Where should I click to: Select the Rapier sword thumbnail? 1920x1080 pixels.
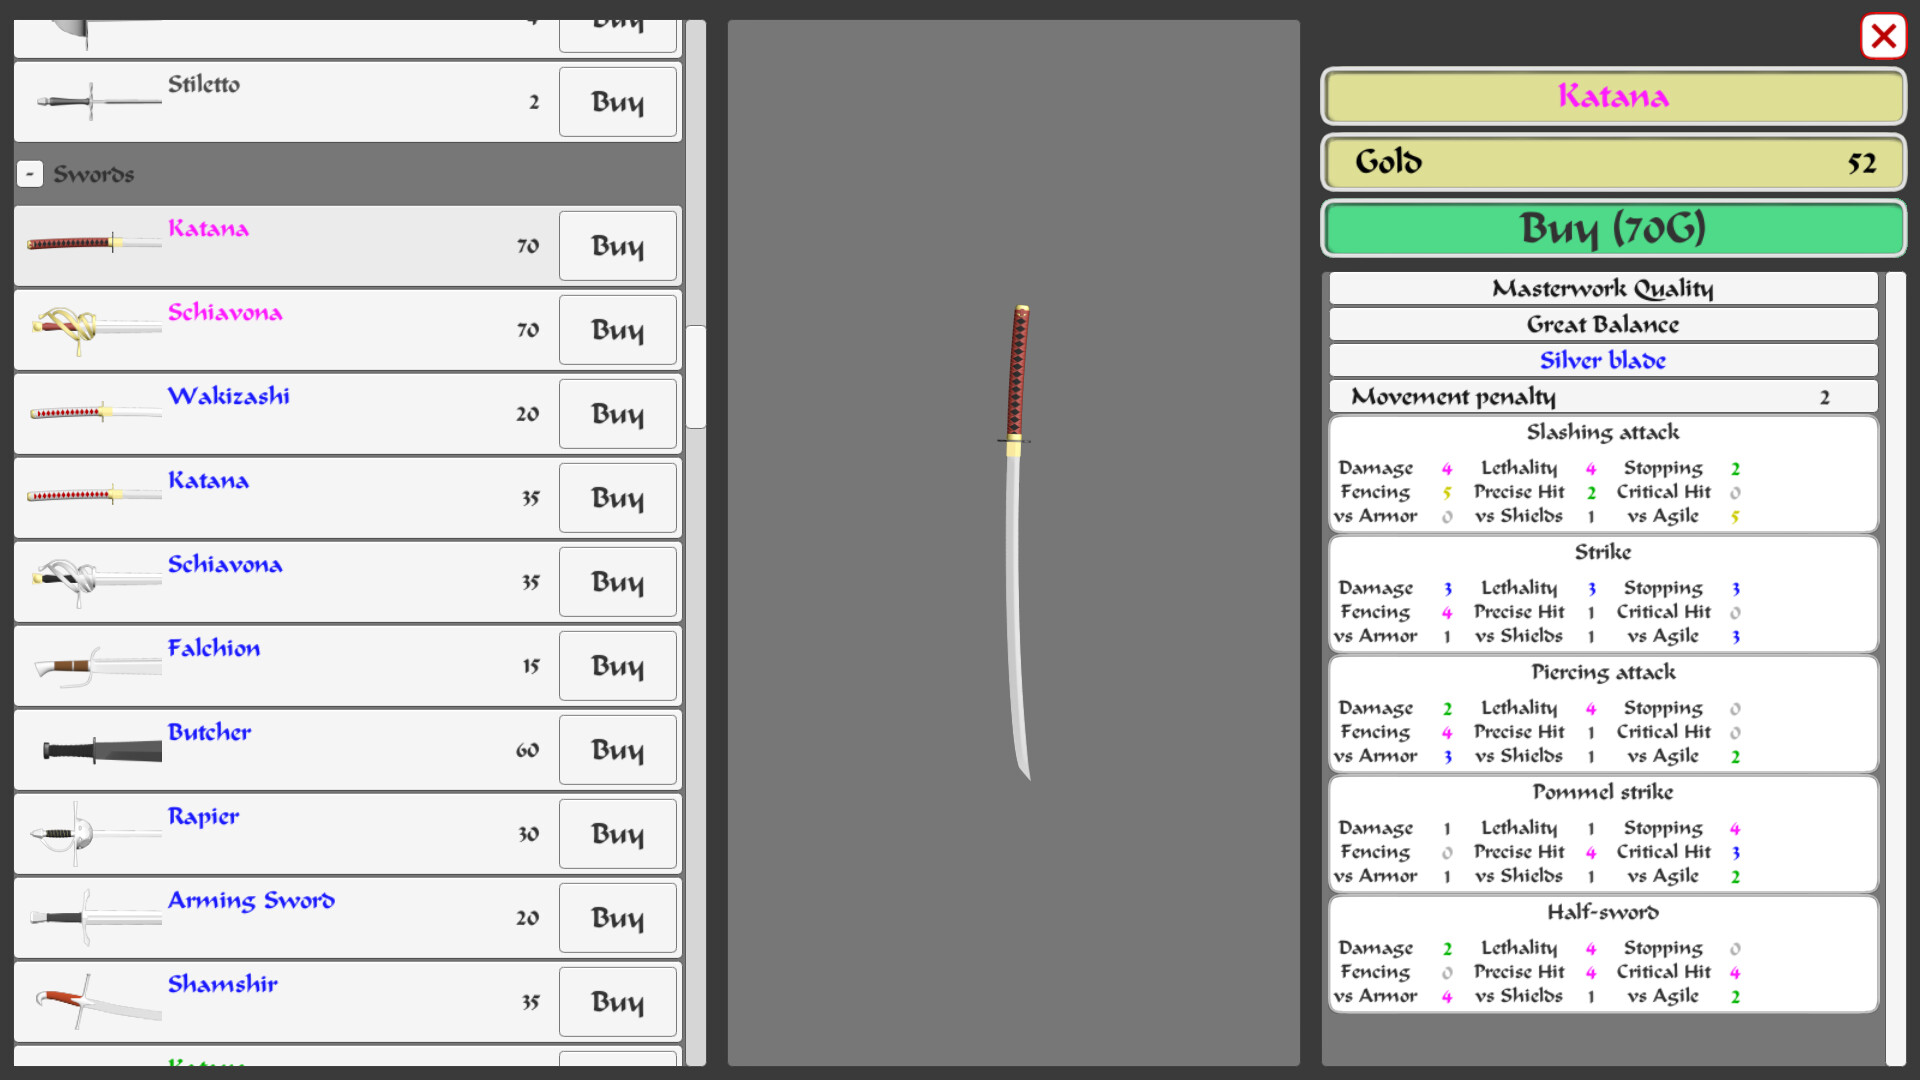coord(91,833)
